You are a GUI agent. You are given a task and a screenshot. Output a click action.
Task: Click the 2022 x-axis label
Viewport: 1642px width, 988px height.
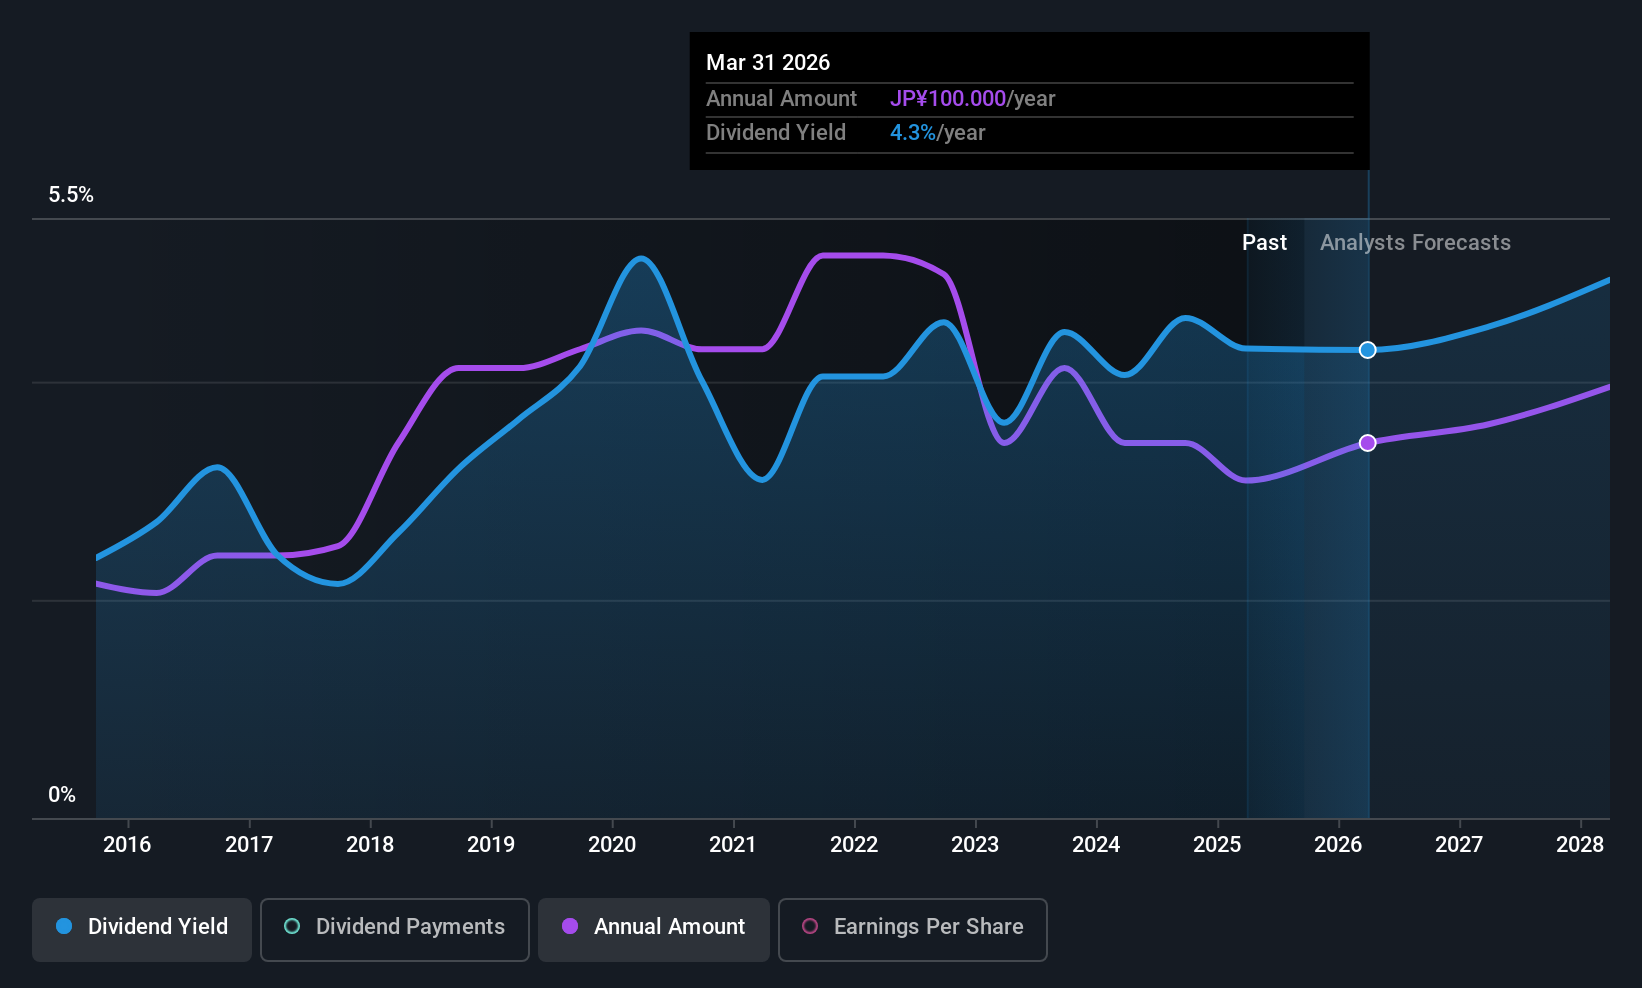click(x=854, y=845)
